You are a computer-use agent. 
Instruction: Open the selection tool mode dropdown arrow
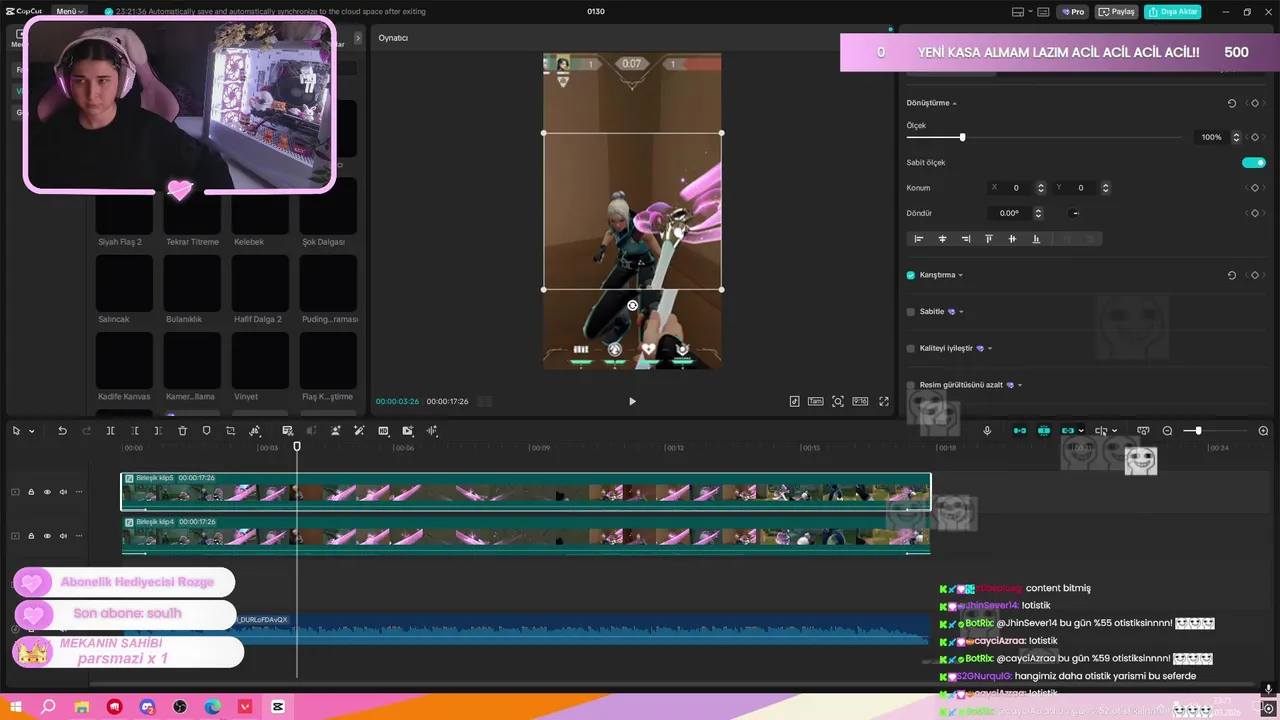pyautogui.click(x=32, y=431)
